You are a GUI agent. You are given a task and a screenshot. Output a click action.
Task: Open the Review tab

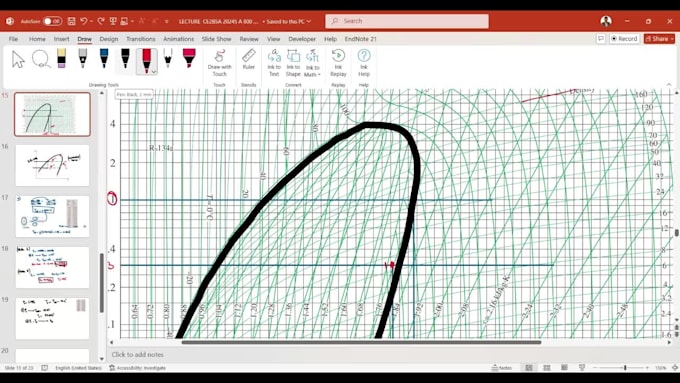pyautogui.click(x=249, y=39)
